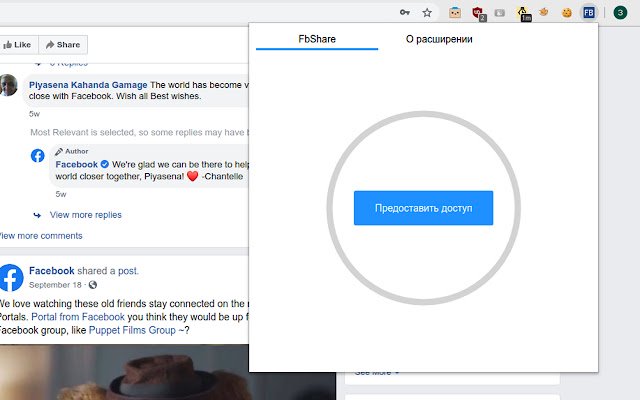This screenshot has width=640, height=400.
Task: Expand View more comments
Action: 40,236
